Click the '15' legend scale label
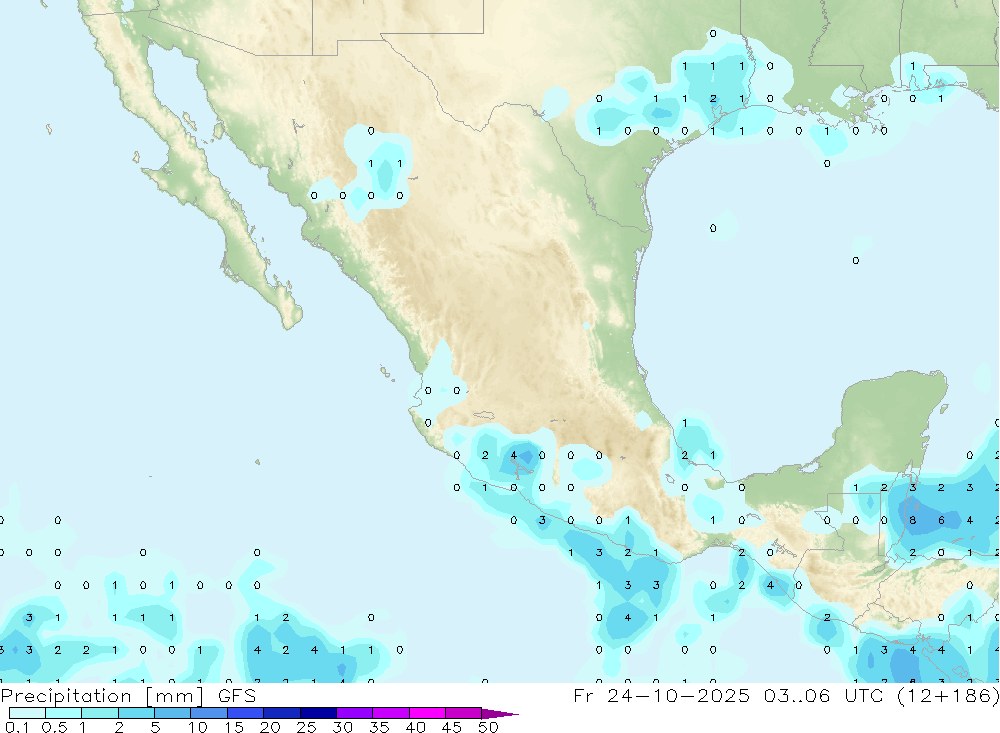Image resolution: width=1000 pixels, height=733 pixels. click(x=233, y=727)
